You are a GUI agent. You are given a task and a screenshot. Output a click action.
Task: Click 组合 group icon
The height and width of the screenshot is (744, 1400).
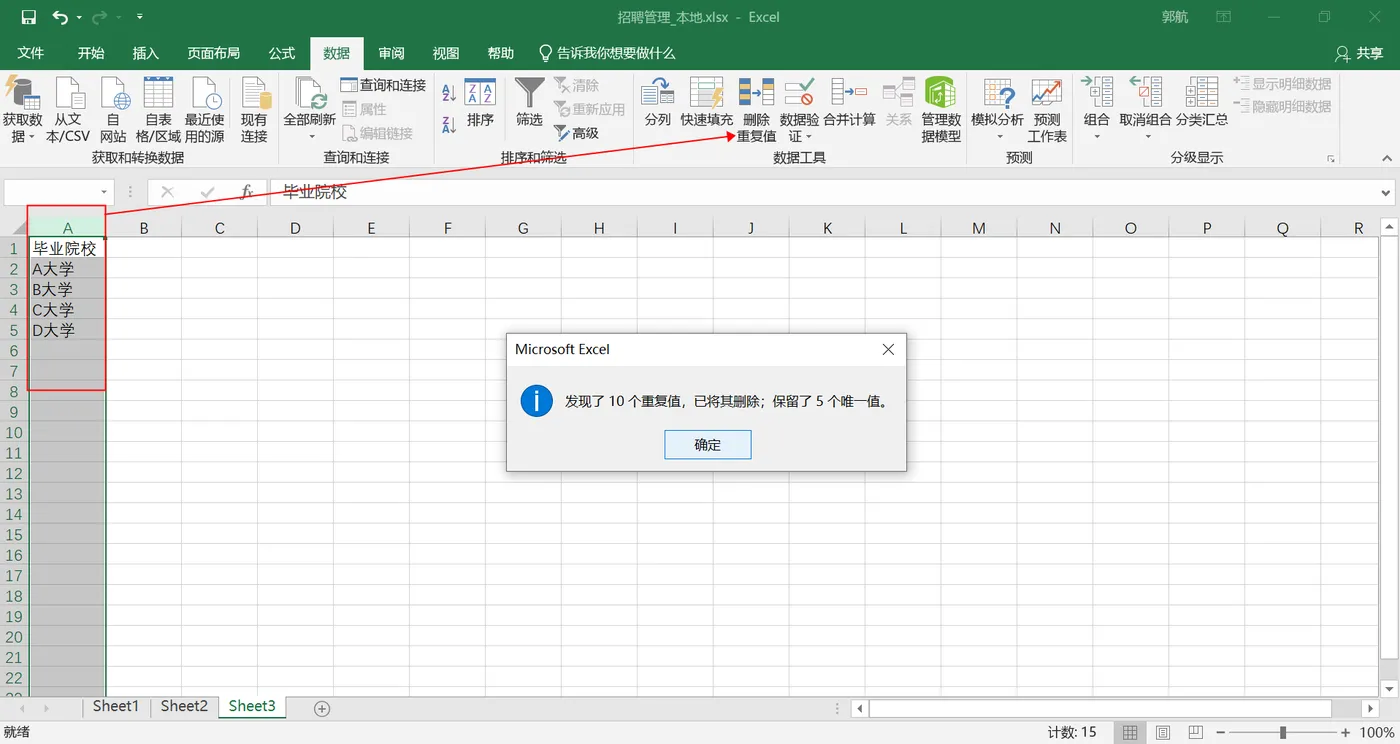pyautogui.click(x=1097, y=94)
